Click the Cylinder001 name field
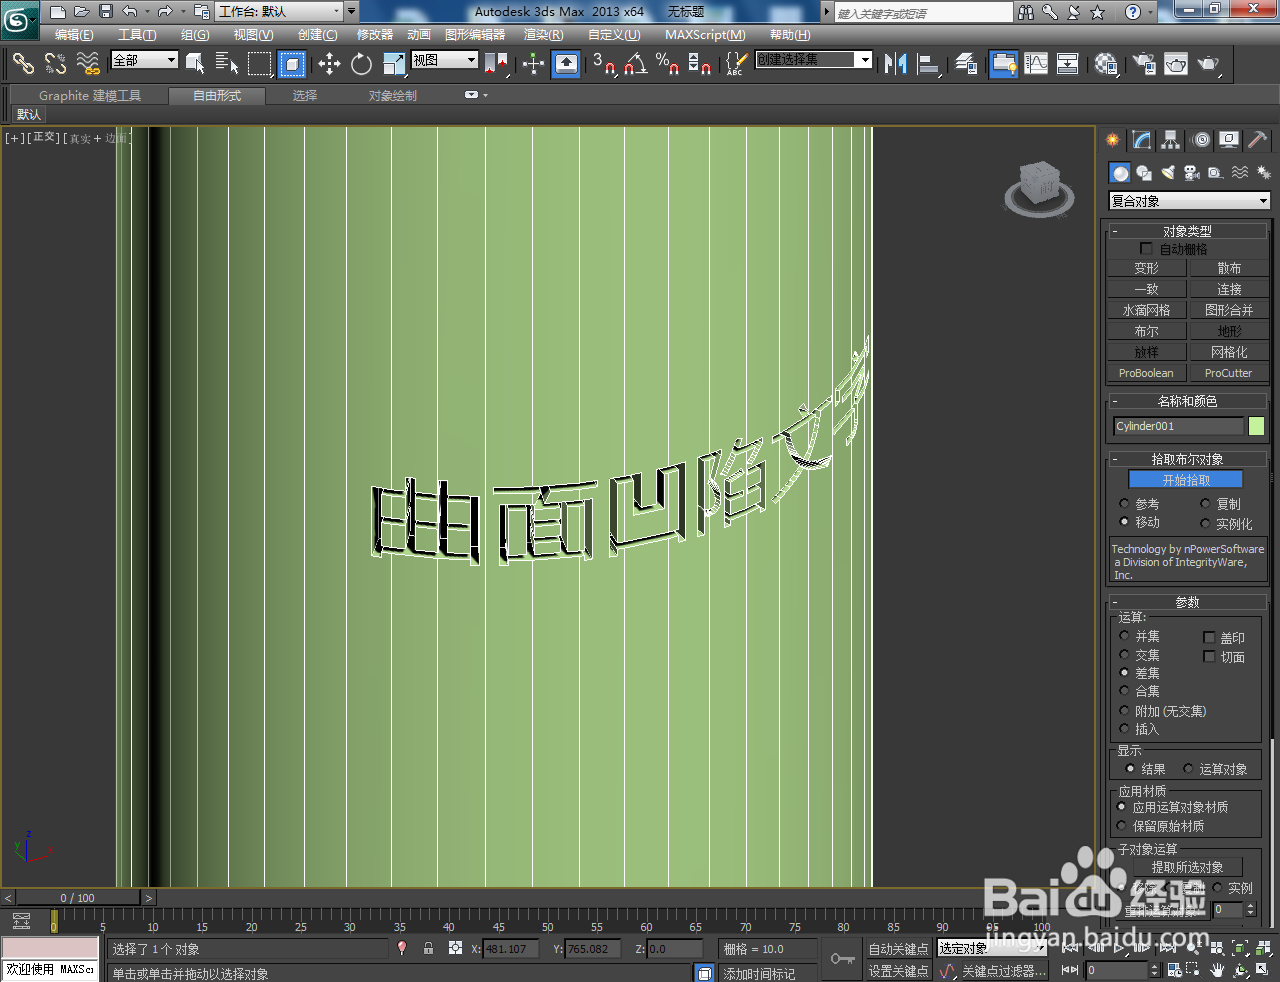The height and width of the screenshot is (982, 1280). (1178, 426)
